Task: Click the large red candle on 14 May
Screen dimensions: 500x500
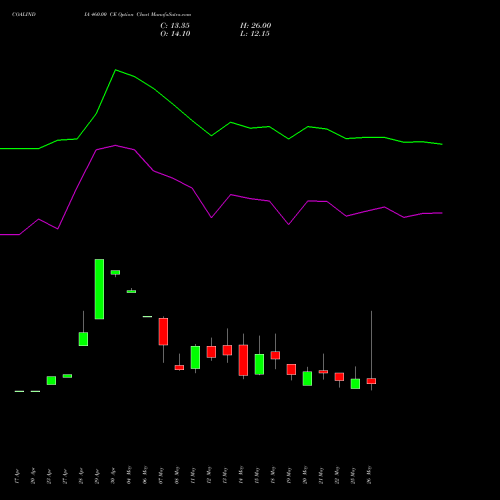Action: tap(243, 360)
